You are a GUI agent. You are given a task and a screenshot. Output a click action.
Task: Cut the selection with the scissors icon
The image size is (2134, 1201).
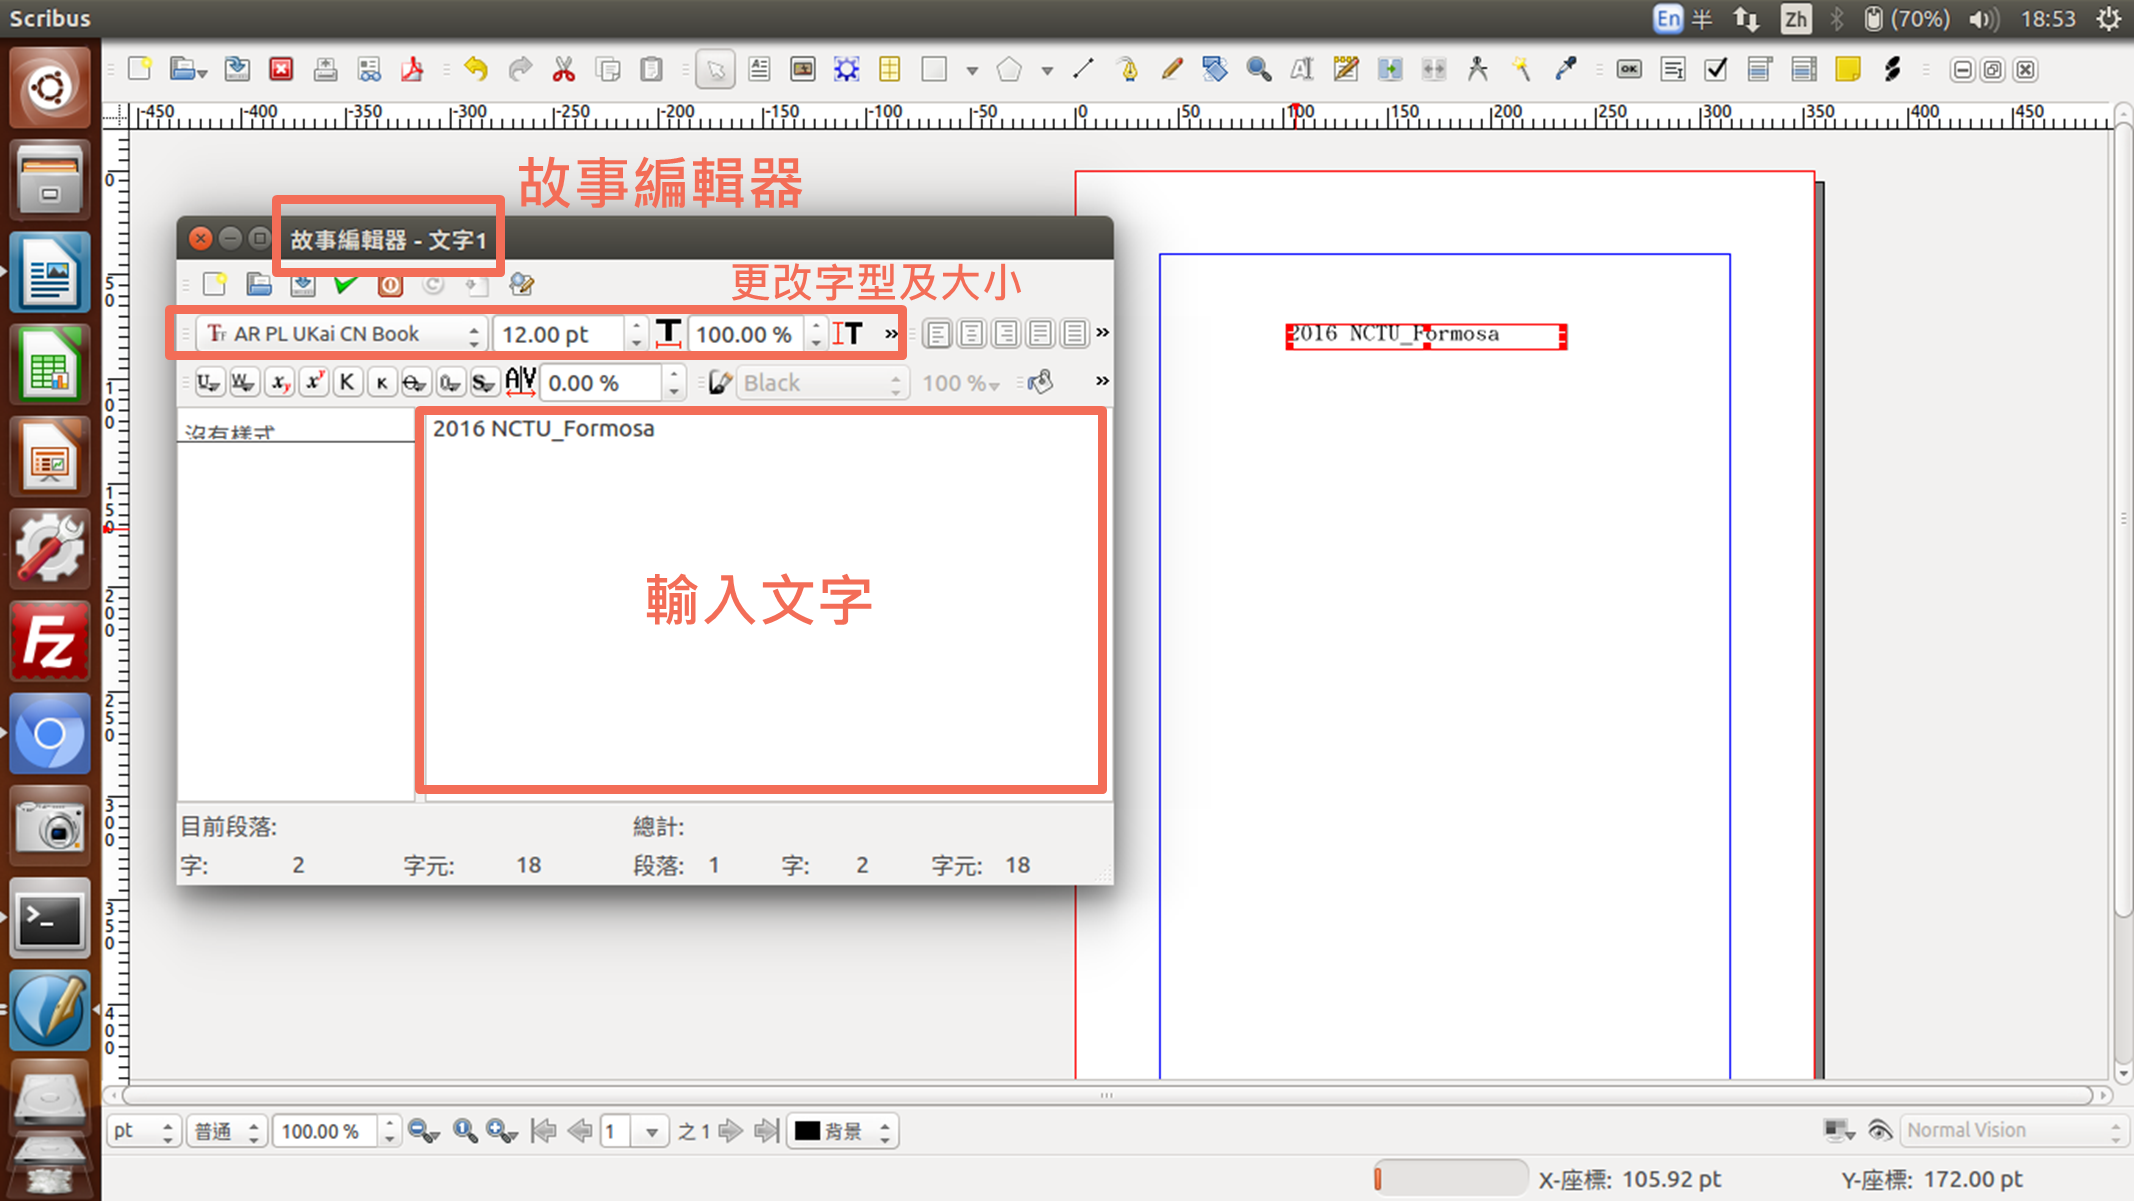point(564,69)
